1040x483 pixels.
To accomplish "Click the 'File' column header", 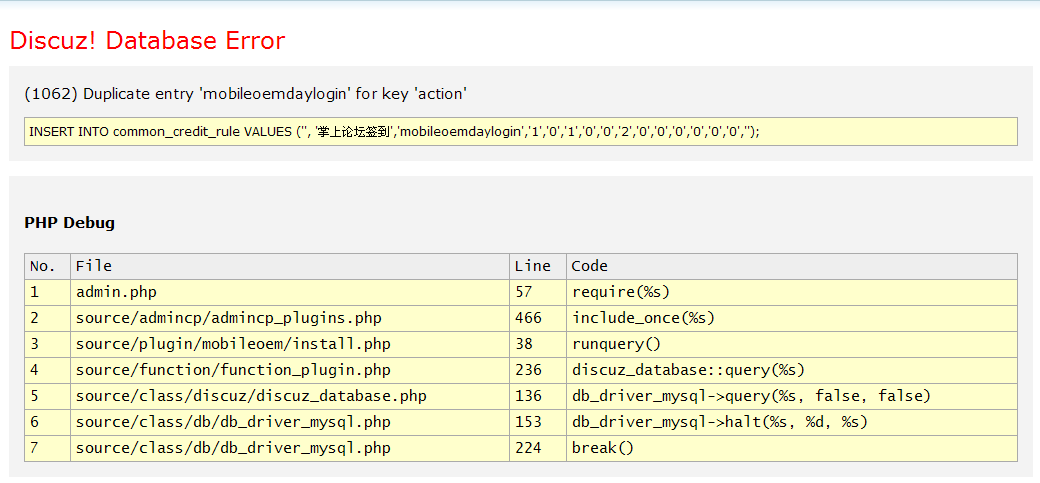I will point(290,266).
